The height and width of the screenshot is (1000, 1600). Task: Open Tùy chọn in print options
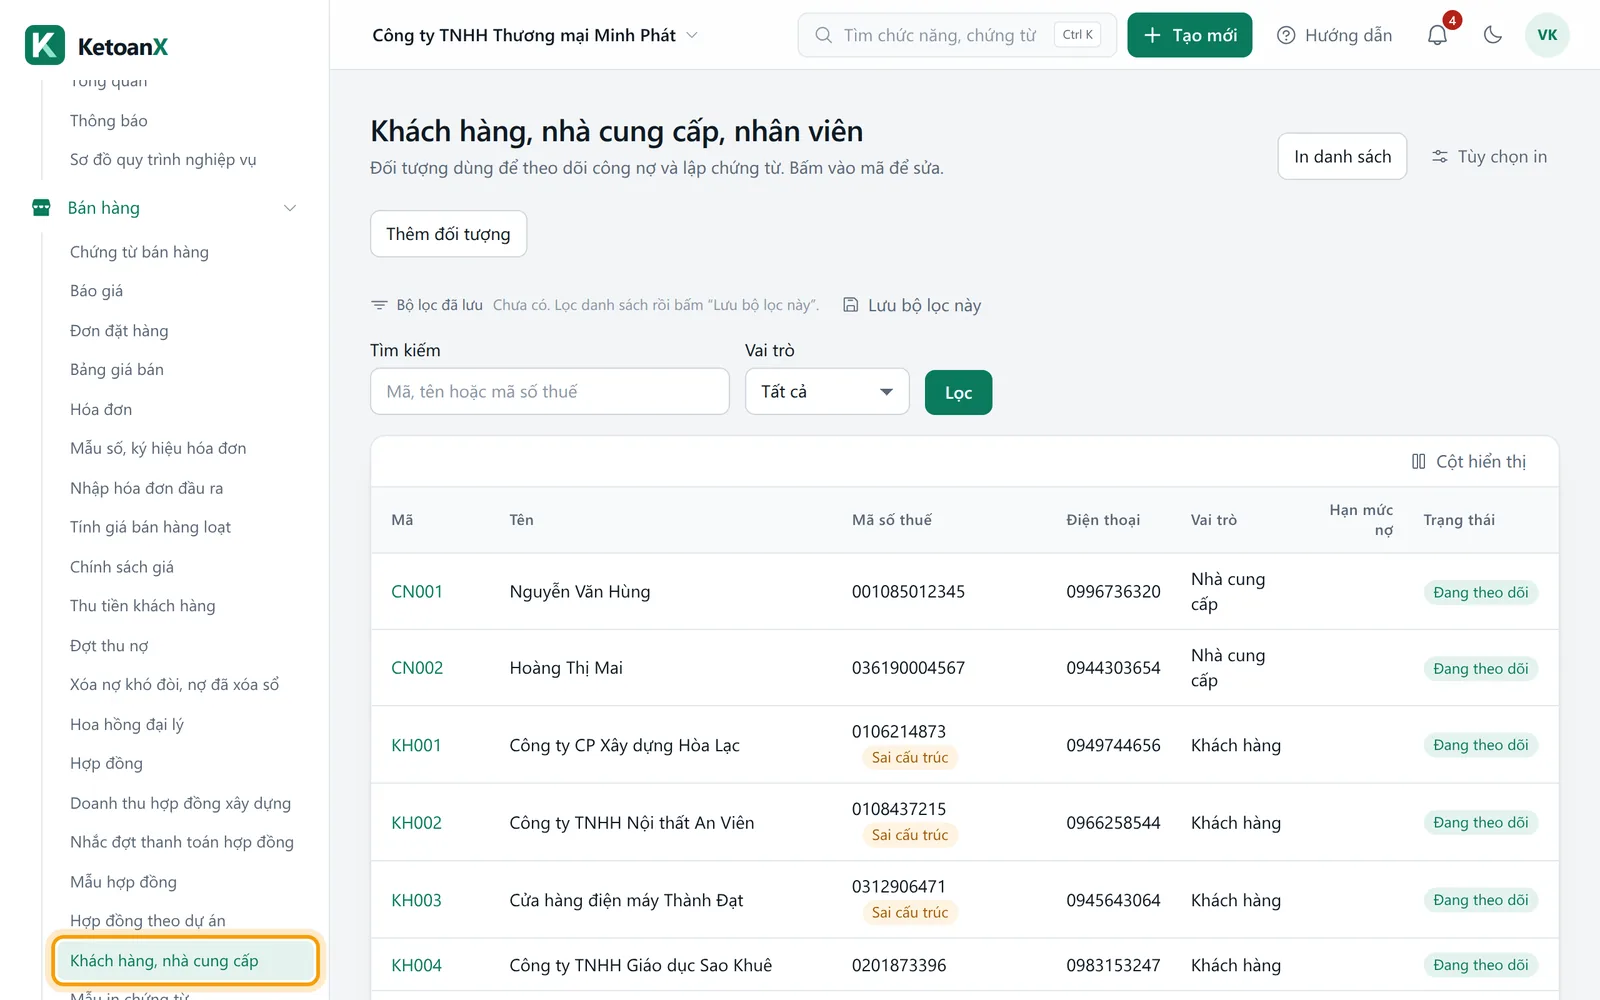(x=1489, y=157)
